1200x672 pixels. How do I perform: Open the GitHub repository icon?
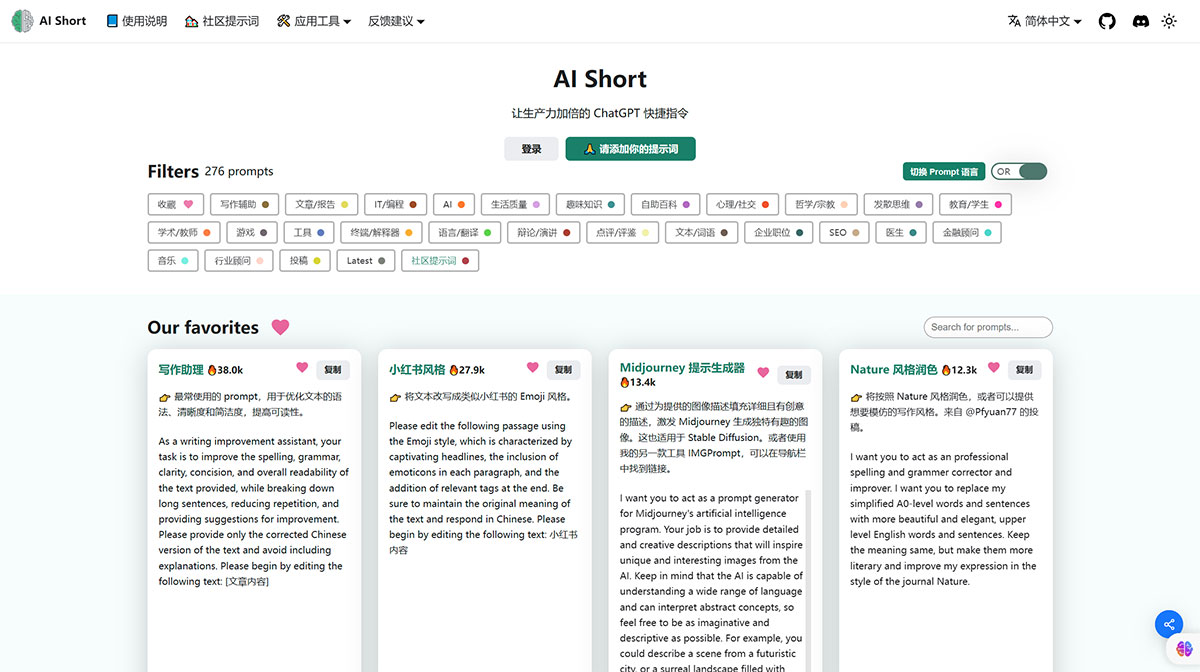[x=1107, y=20]
